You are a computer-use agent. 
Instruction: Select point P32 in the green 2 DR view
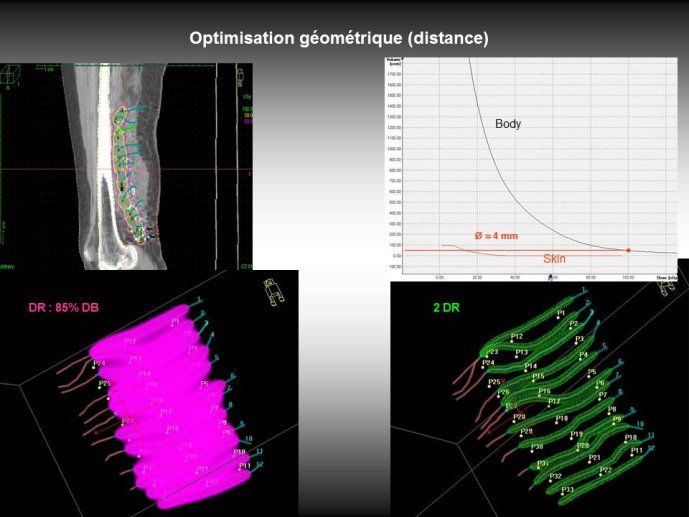(555, 476)
